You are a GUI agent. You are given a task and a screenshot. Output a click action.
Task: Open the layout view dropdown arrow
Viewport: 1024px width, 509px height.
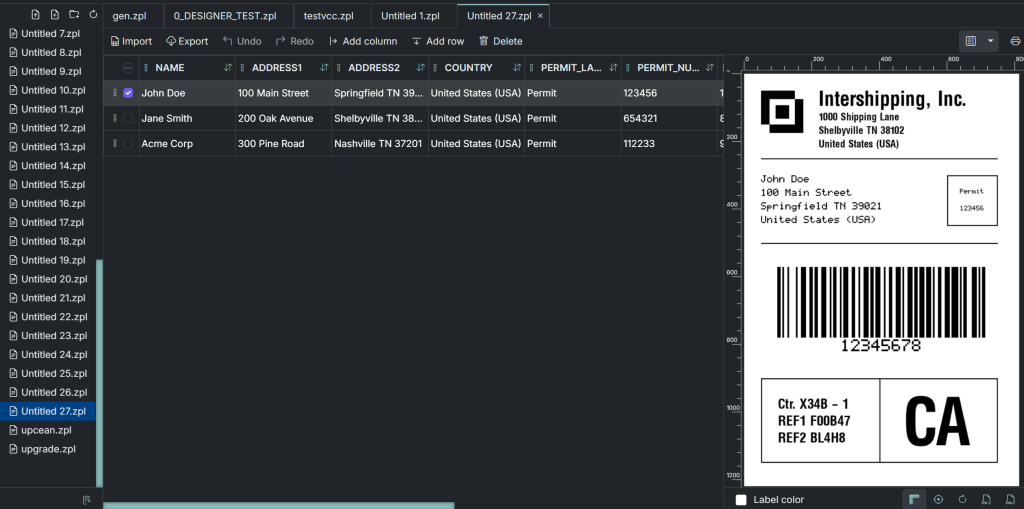point(991,41)
